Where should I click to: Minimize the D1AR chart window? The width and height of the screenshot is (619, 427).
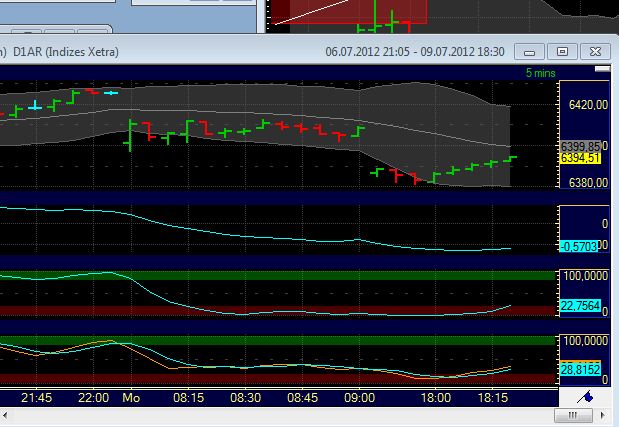pos(529,52)
